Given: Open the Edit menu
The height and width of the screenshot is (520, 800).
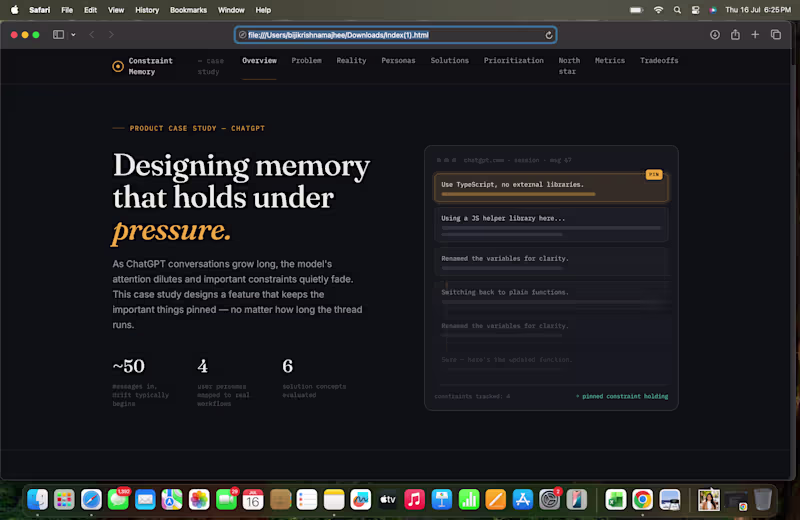Looking at the screenshot, I should pyautogui.click(x=90, y=10).
